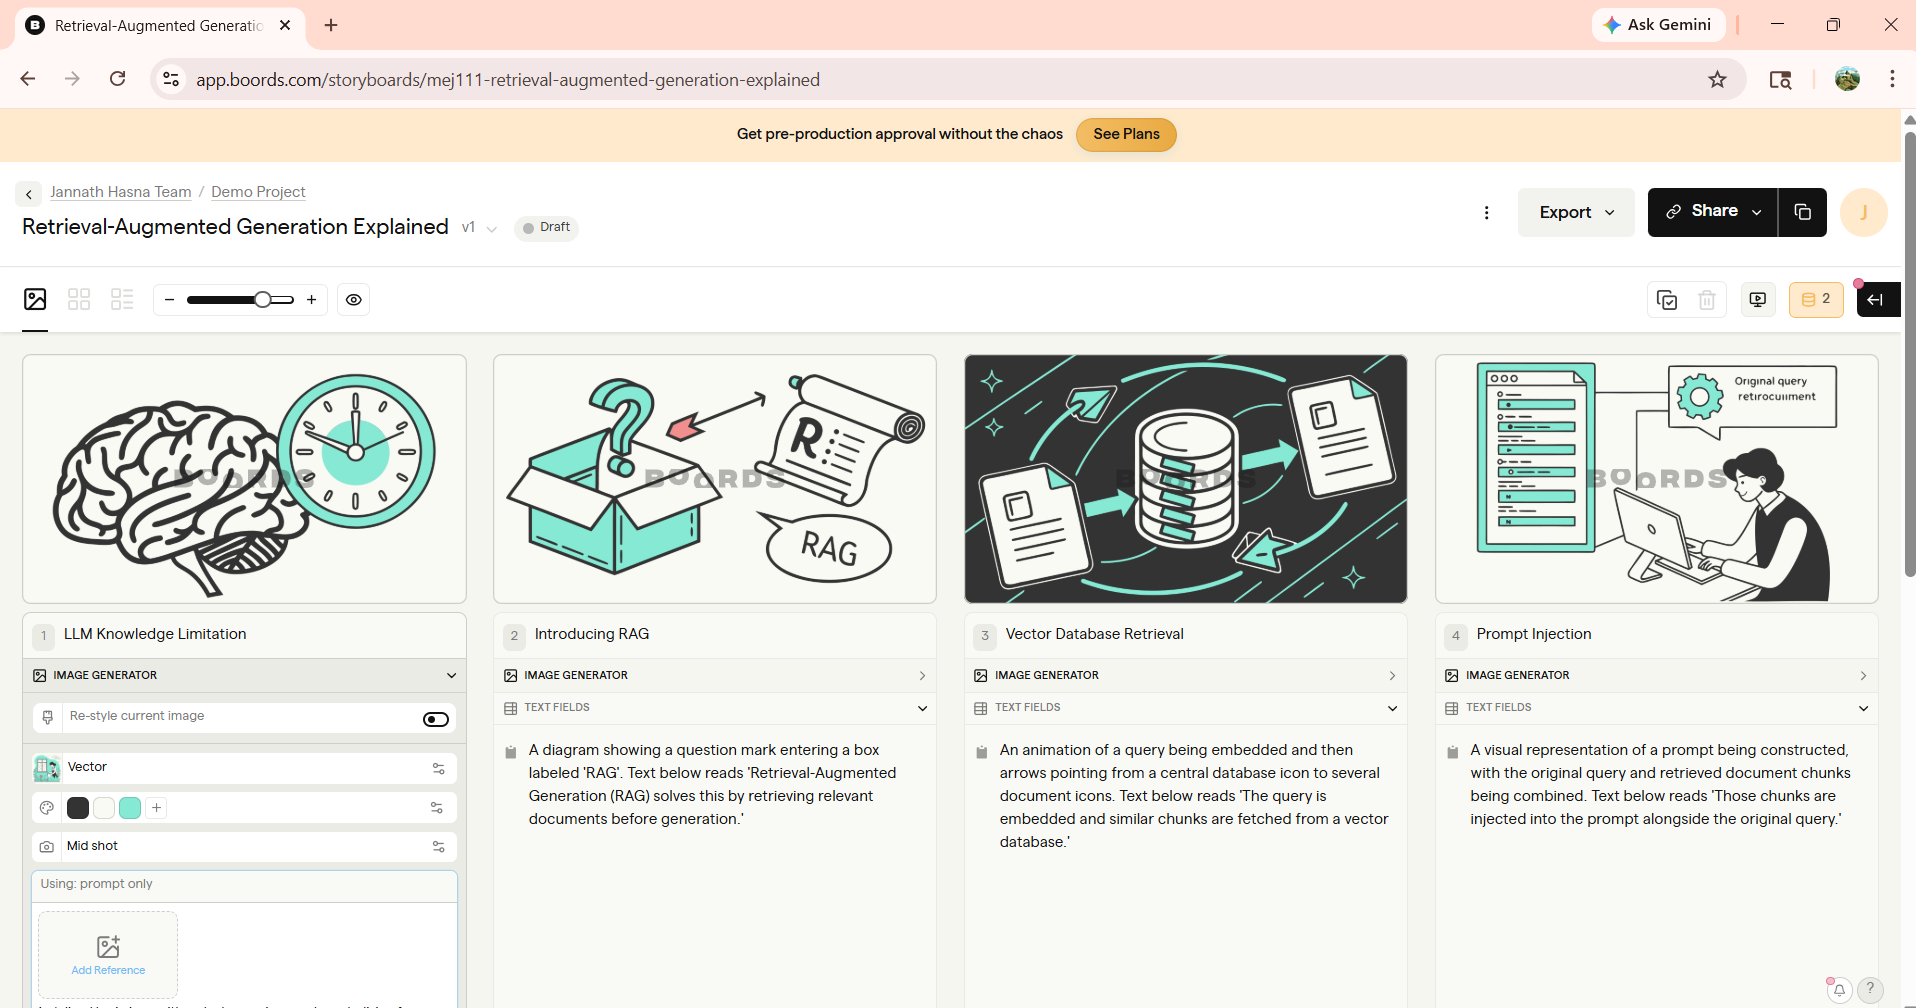Image resolution: width=1916 pixels, height=1008 pixels.
Task: Click the Add Reference image box
Action: click(x=108, y=954)
